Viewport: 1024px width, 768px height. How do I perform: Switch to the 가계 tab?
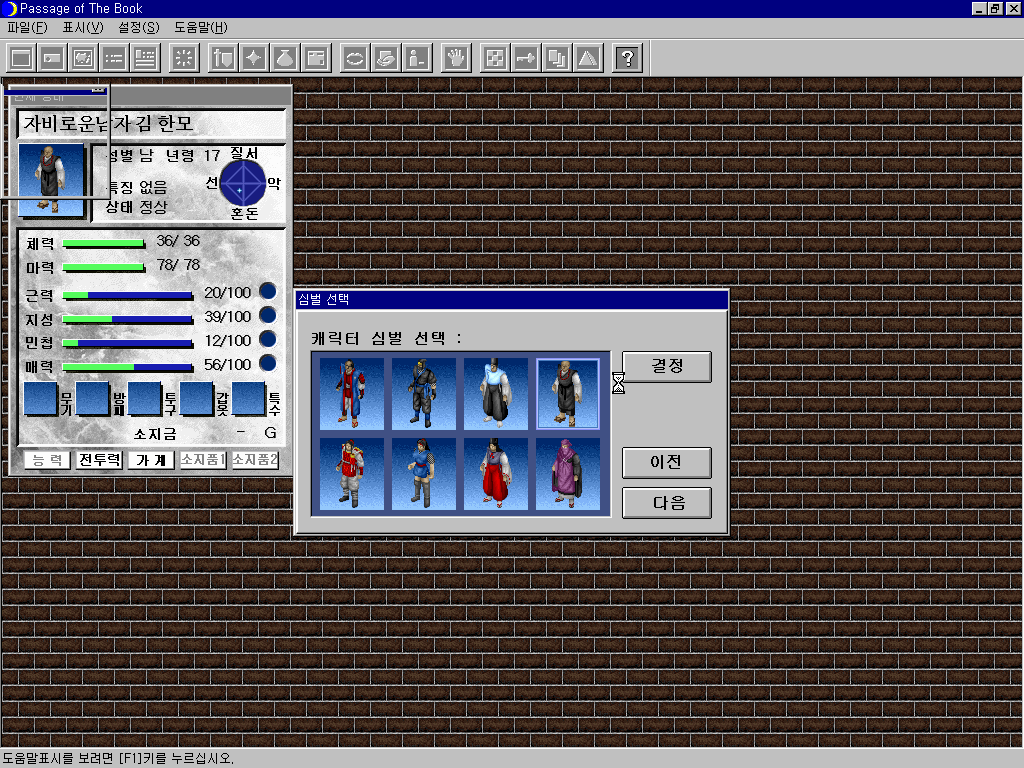pyautogui.click(x=152, y=460)
